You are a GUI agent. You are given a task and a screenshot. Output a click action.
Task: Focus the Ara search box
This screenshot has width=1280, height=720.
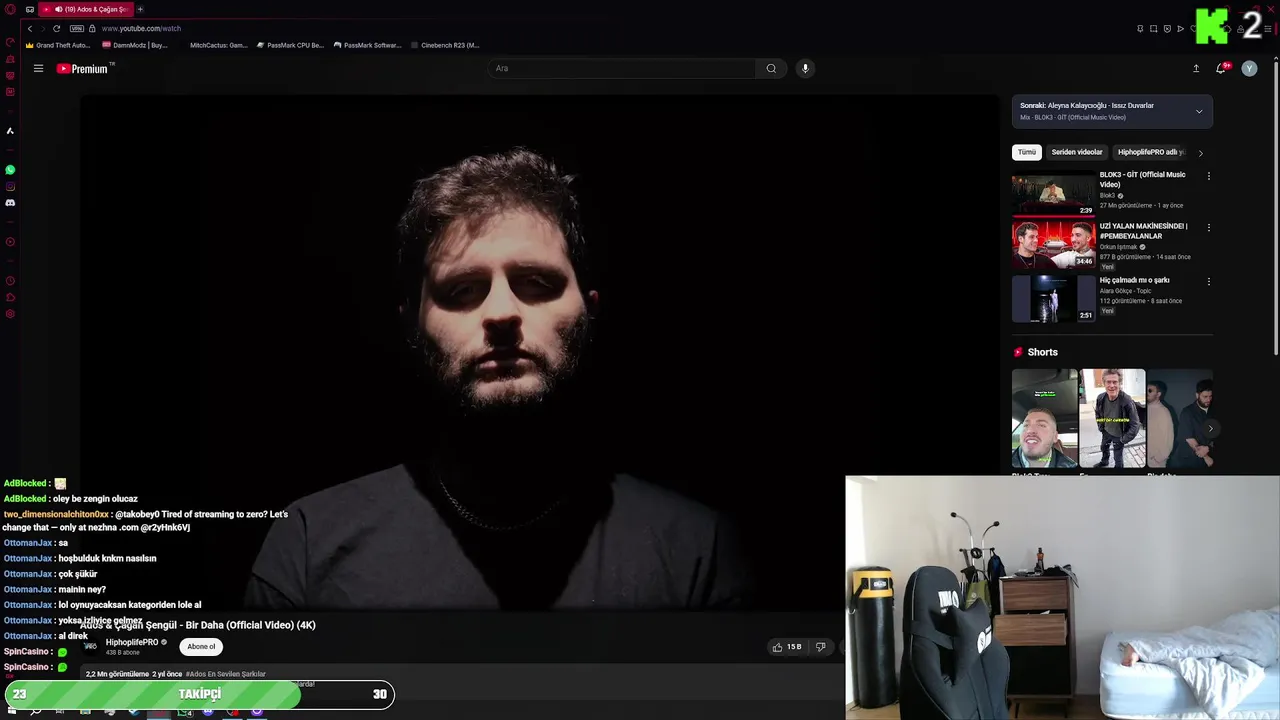click(x=622, y=69)
